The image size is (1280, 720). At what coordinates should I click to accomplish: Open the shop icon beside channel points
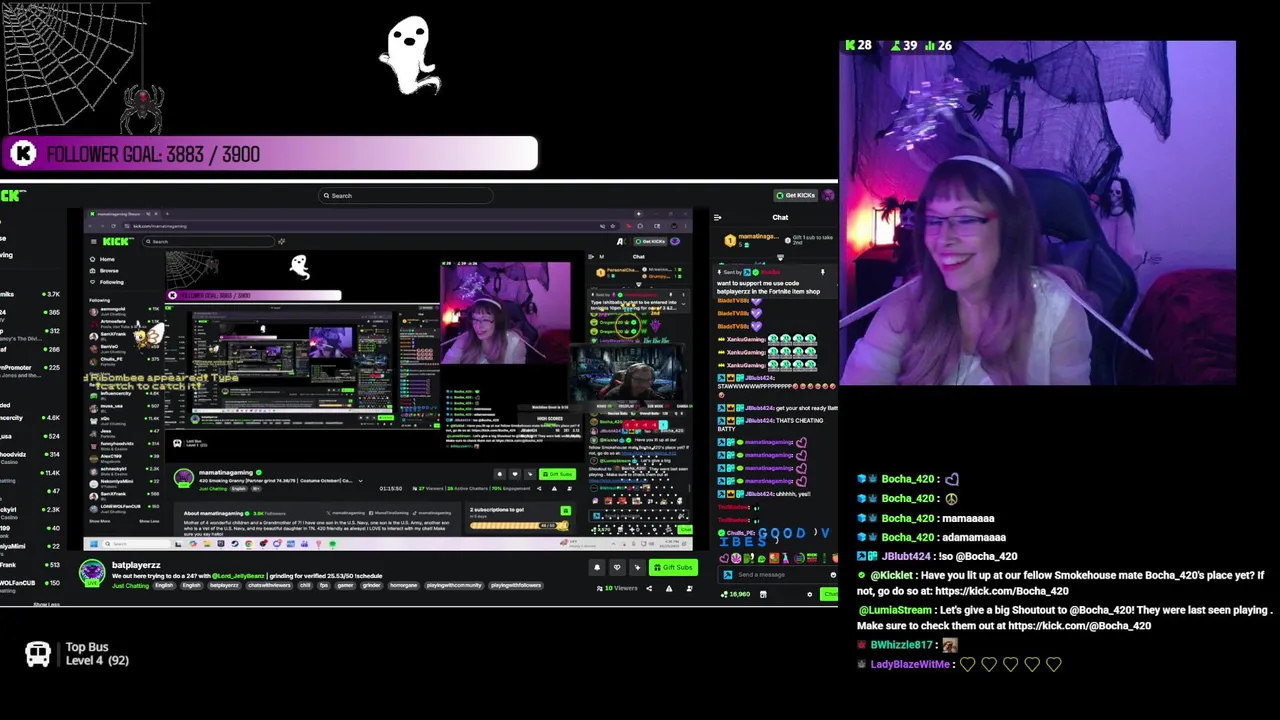[x=762, y=594]
